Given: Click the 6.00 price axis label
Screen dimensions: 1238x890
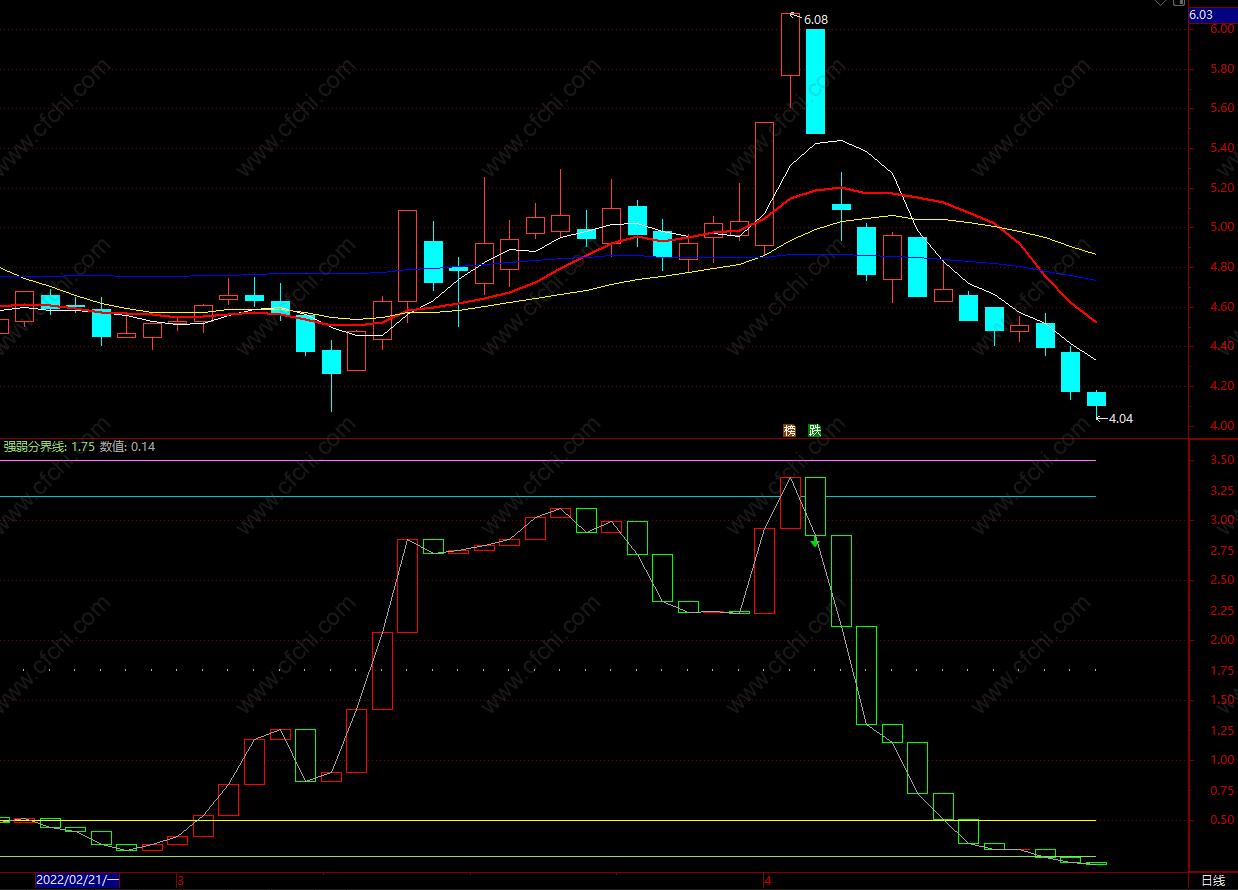Looking at the screenshot, I should pyautogui.click(x=1221, y=29).
